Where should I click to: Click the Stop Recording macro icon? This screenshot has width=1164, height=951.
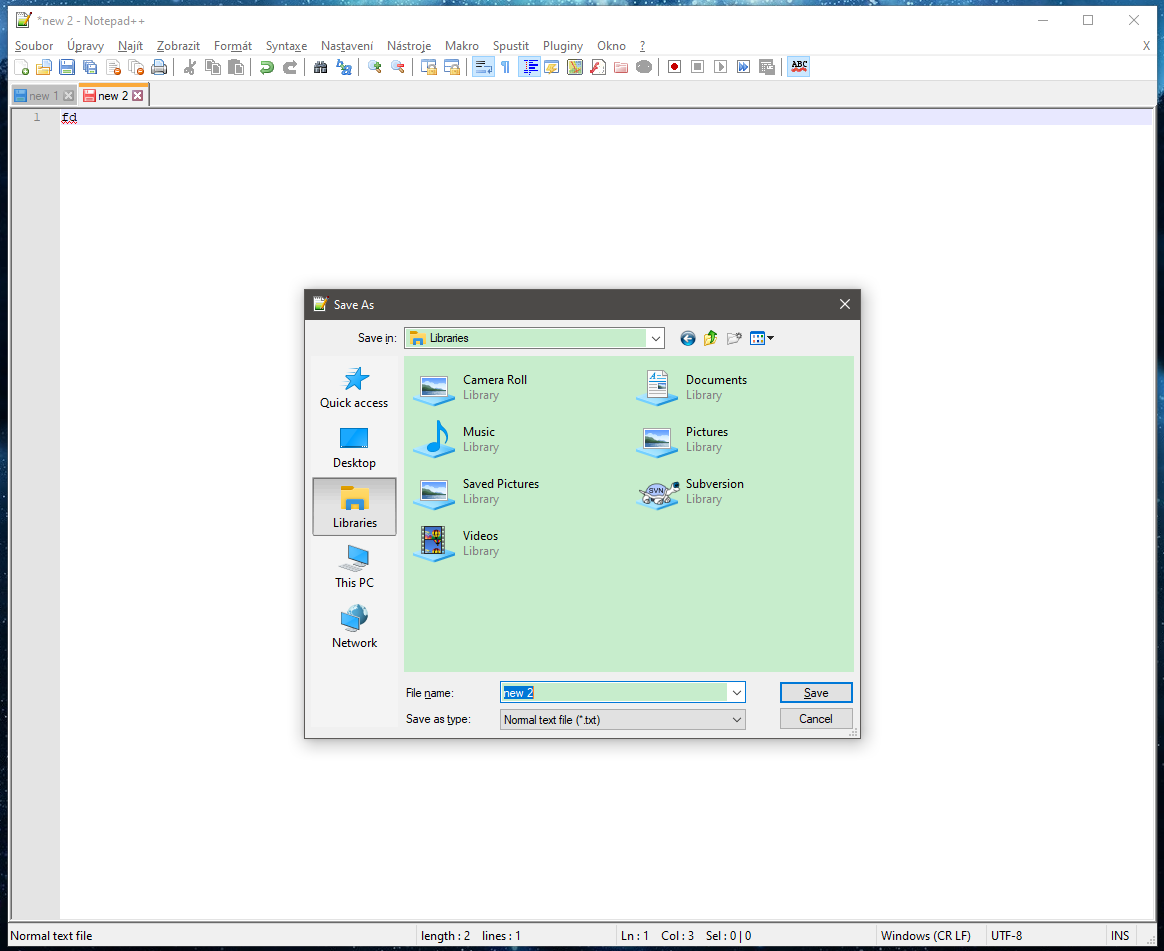click(x=697, y=67)
